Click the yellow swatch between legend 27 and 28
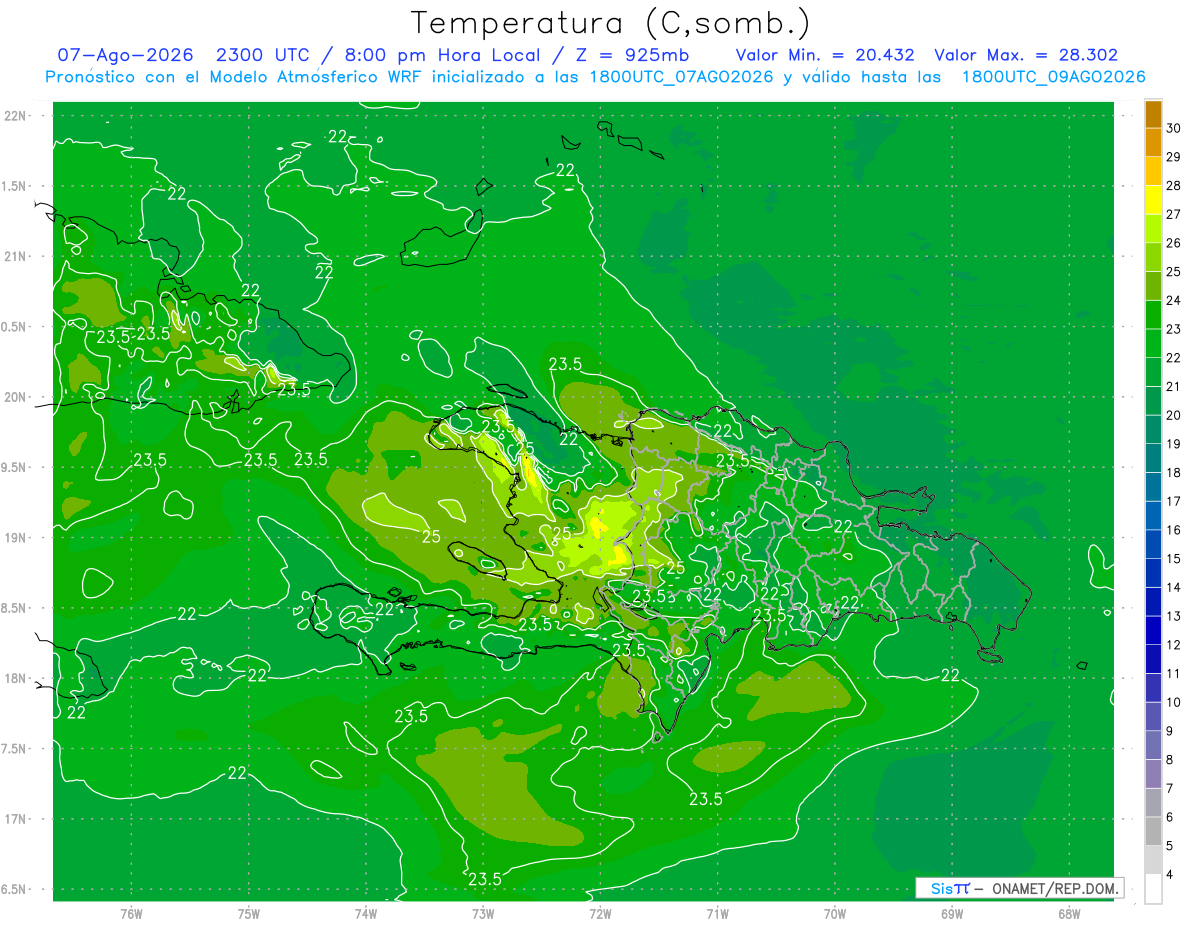Screen dimensions: 1200x927 pyautogui.click(x=1153, y=200)
